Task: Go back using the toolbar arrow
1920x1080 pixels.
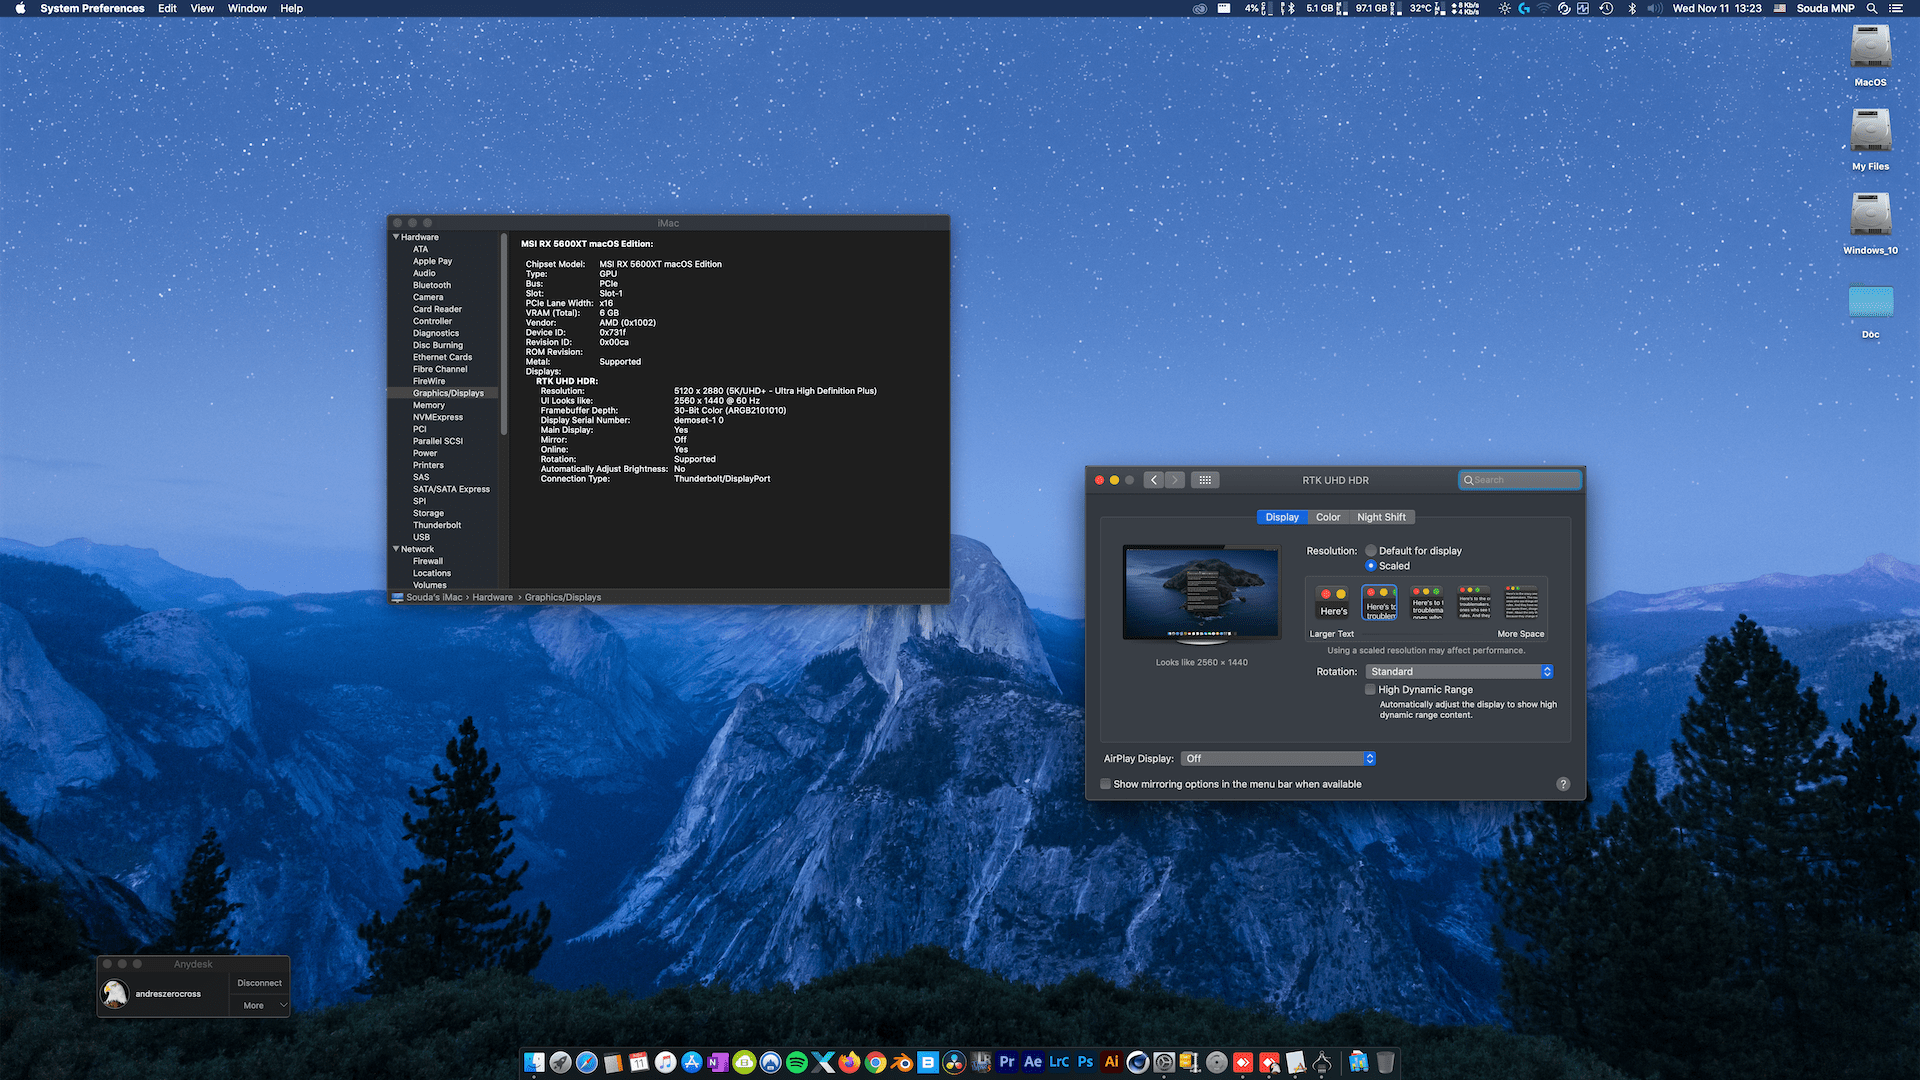Action: pyautogui.click(x=1154, y=480)
